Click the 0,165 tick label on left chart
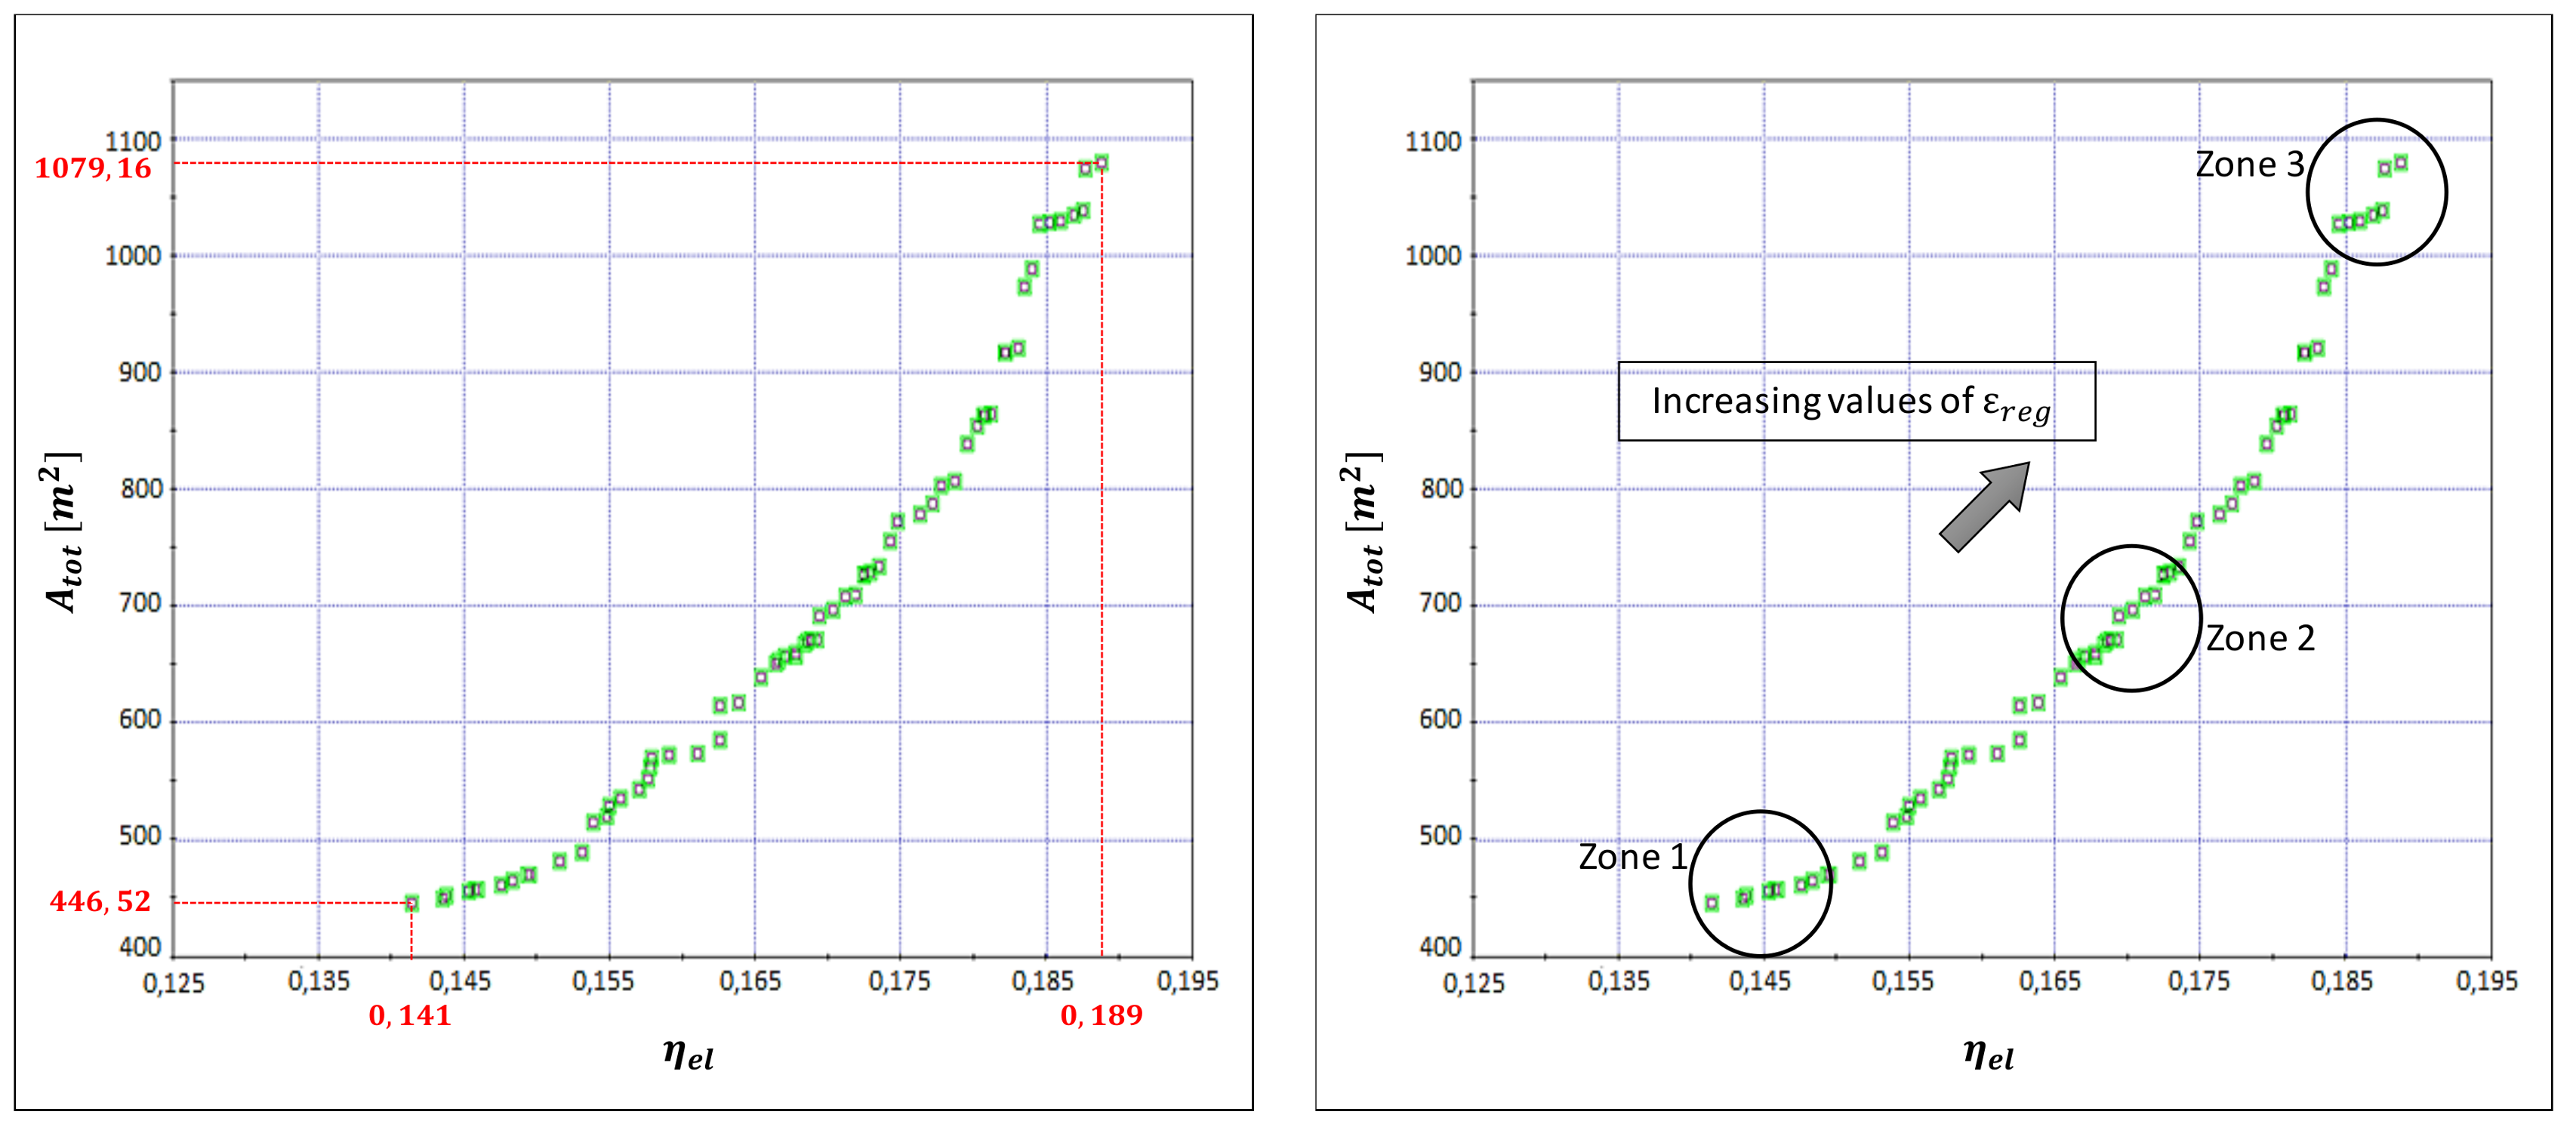The width and height of the screenshot is (2576, 1127). pyautogui.click(x=750, y=982)
